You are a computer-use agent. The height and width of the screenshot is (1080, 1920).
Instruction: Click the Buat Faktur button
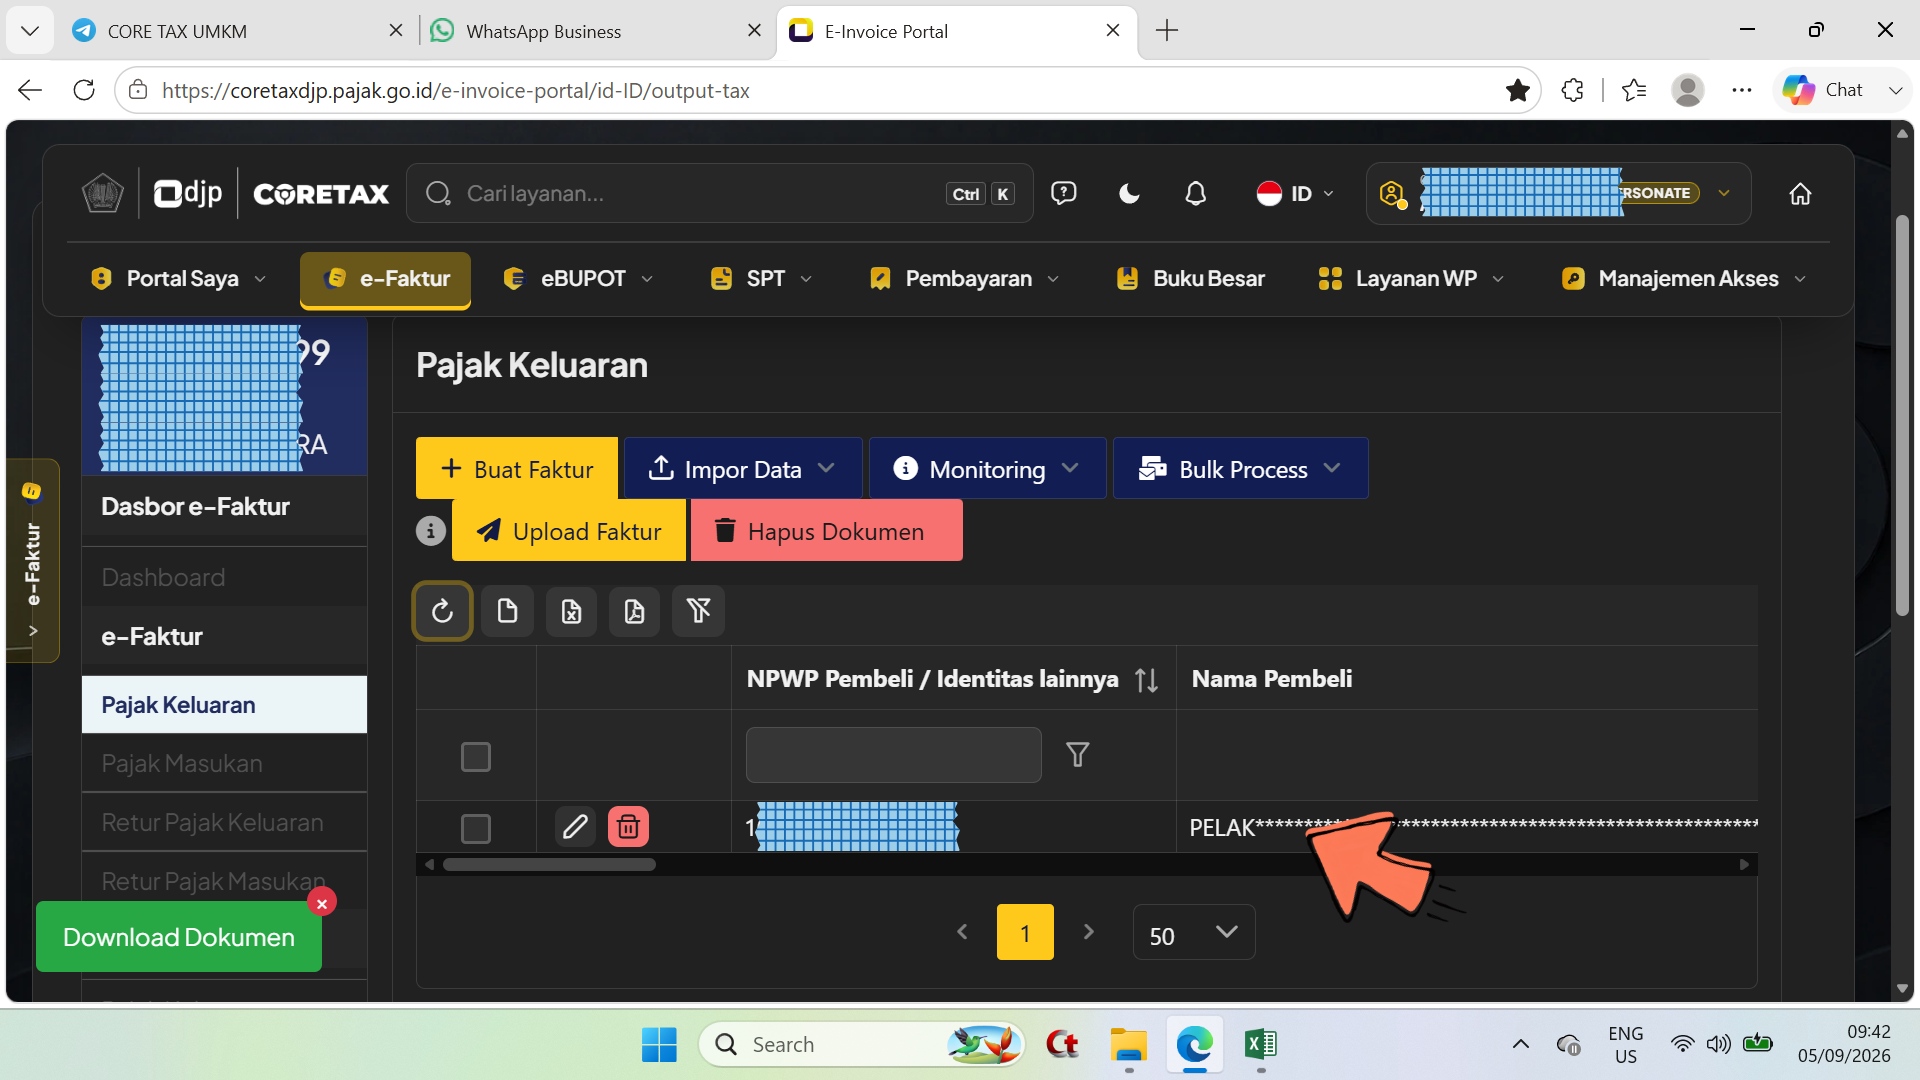[517, 469]
